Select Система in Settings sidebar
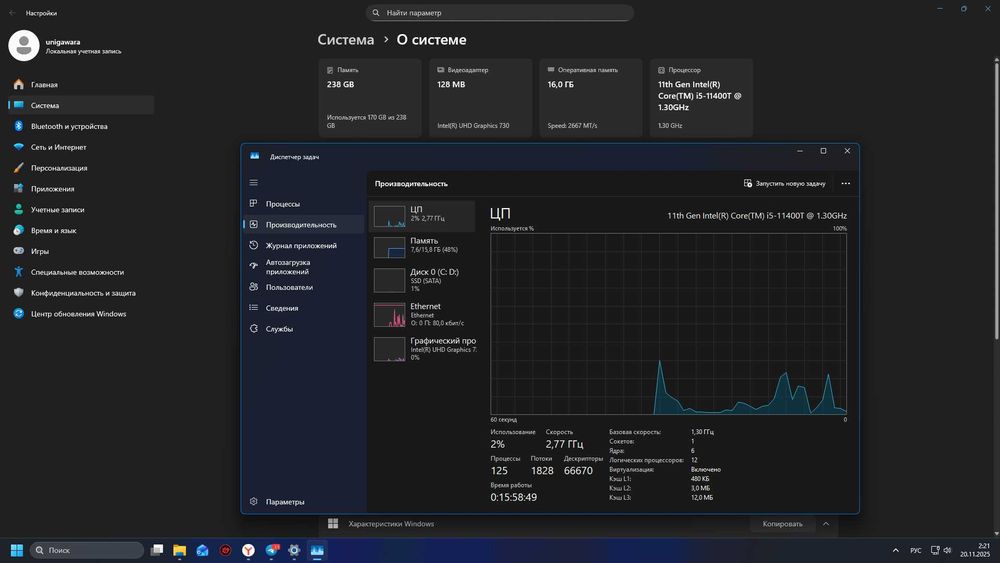Viewport: 1000px width, 563px height. tap(81, 105)
